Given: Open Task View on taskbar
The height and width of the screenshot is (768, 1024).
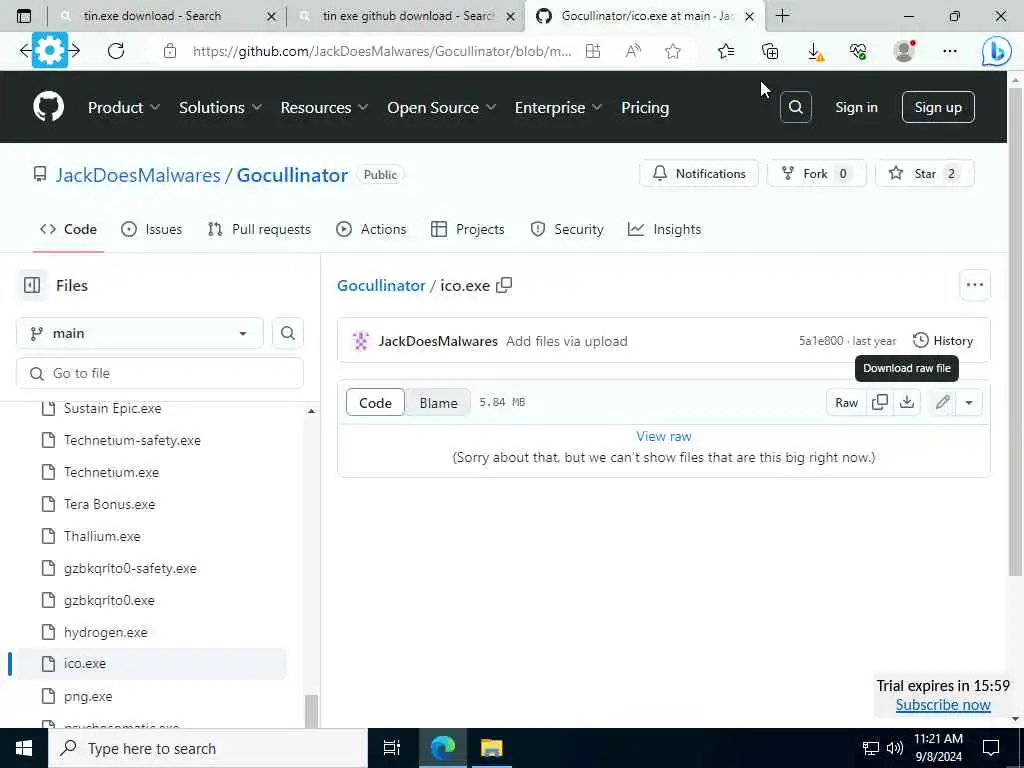Looking at the screenshot, I should (391, 748).
